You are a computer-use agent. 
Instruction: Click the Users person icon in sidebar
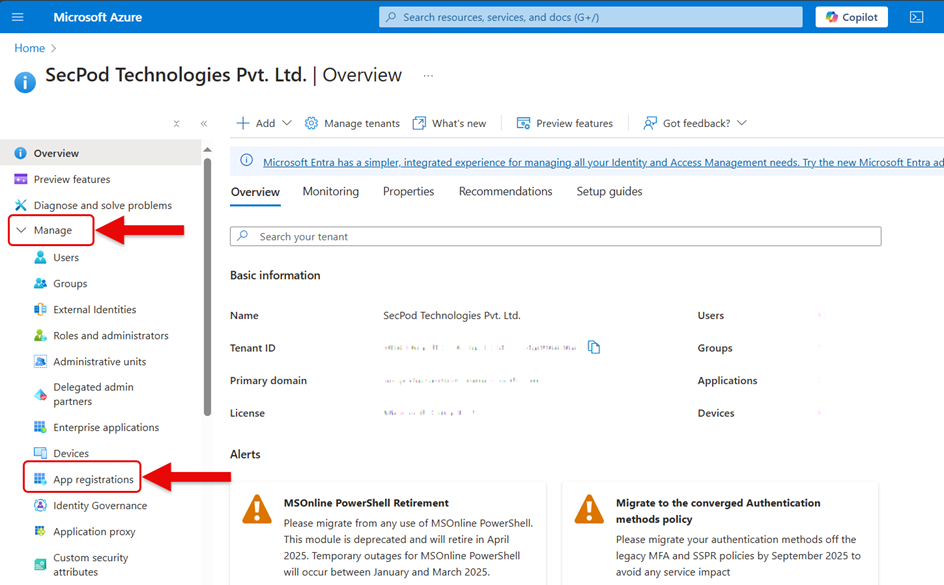(x=40, y=258)
